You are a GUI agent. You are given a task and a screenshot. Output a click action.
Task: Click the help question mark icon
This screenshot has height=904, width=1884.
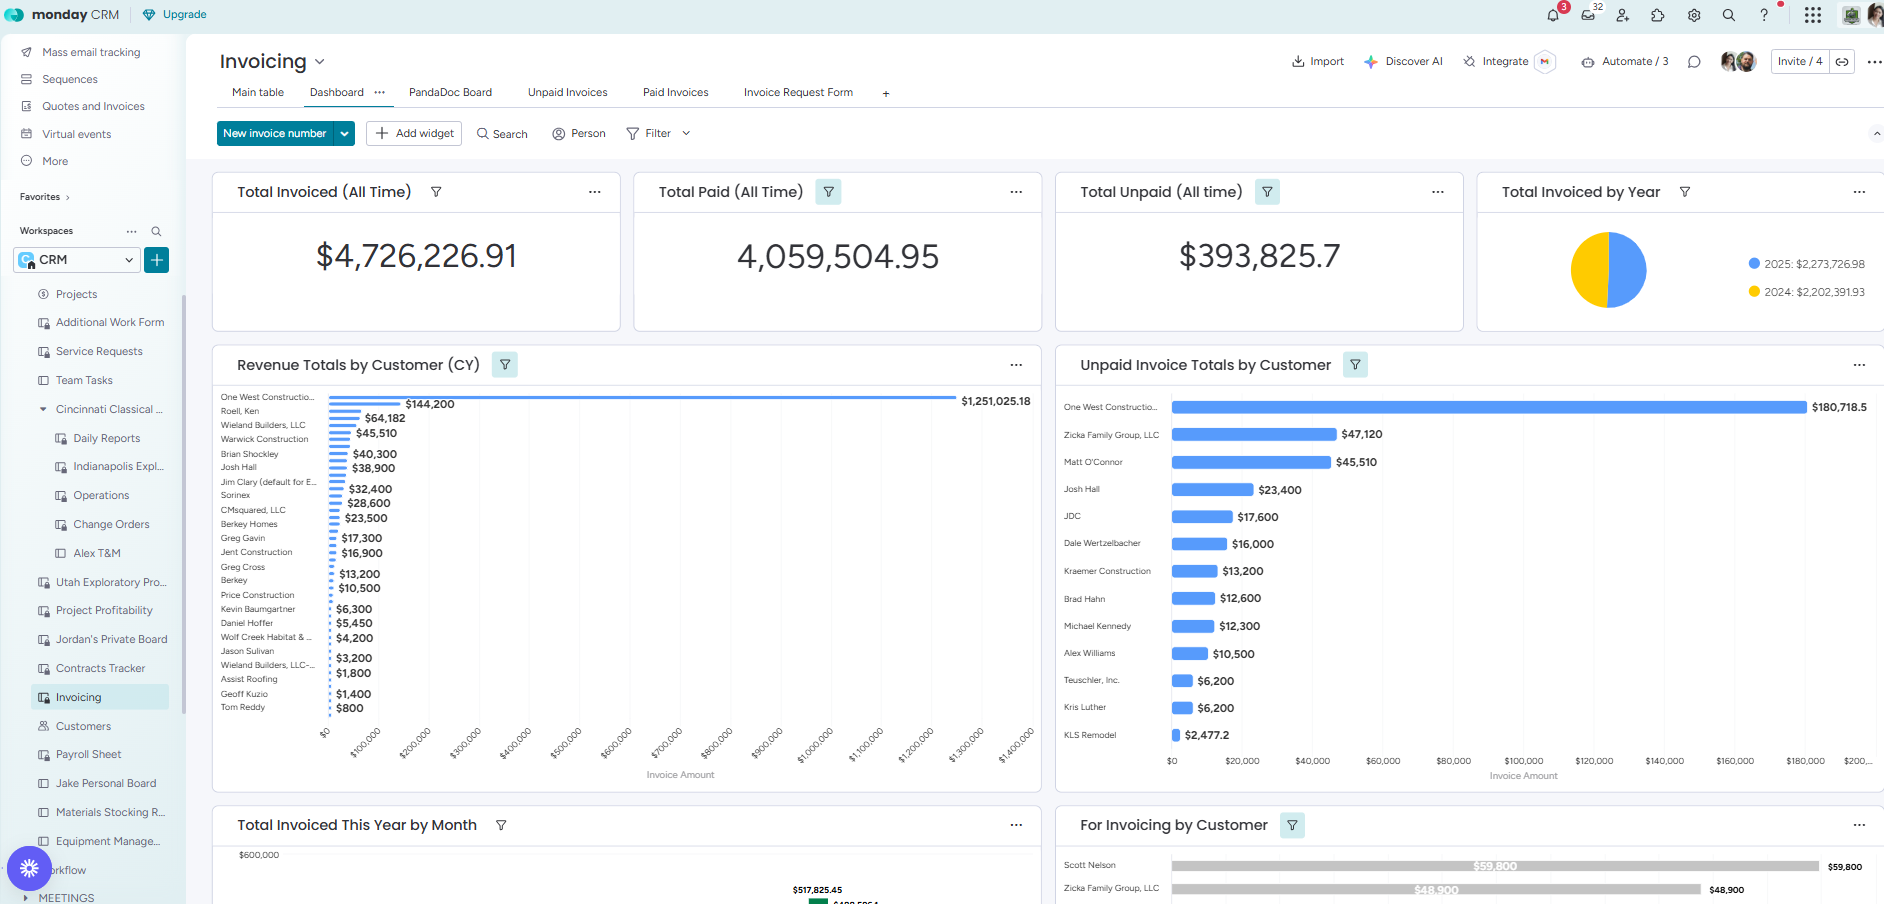(x=1764, y=15)
